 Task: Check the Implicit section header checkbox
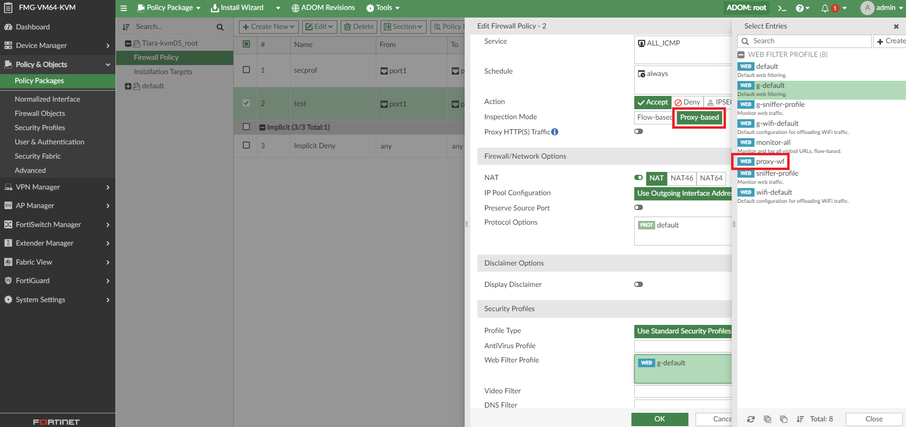click(x=247, y=127)
